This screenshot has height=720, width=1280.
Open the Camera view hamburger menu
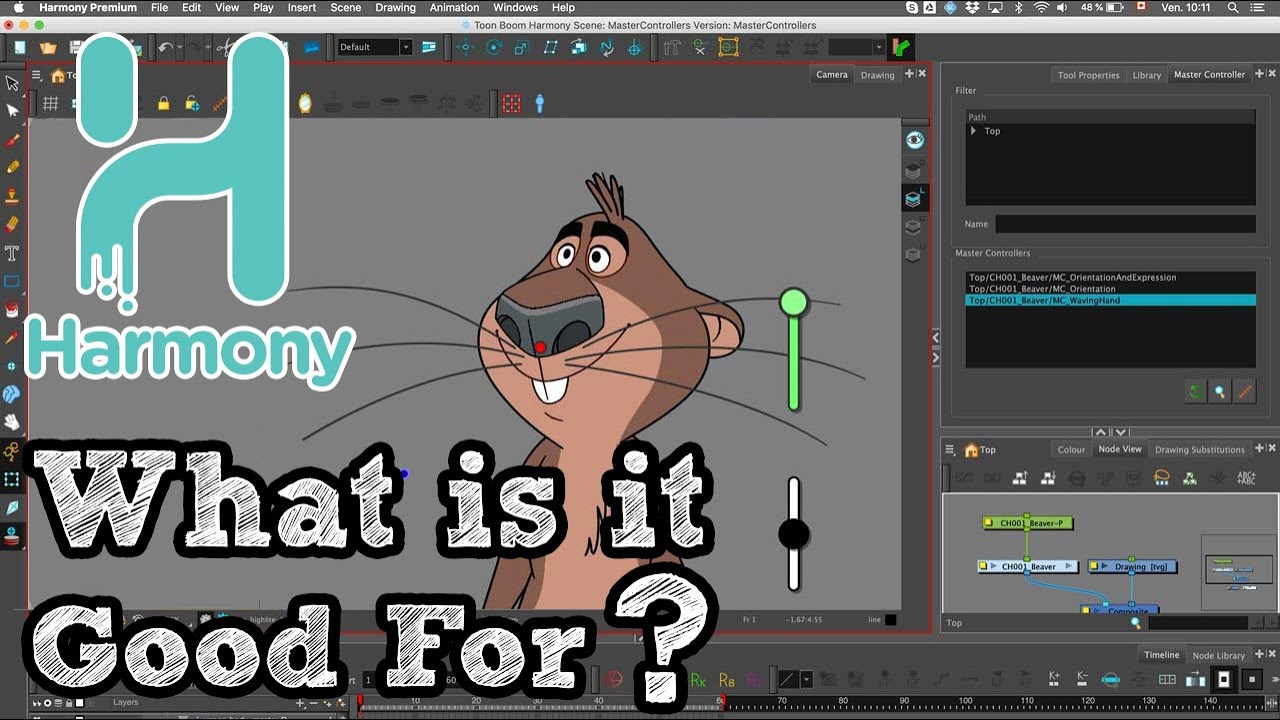click(x=36, y=75)
